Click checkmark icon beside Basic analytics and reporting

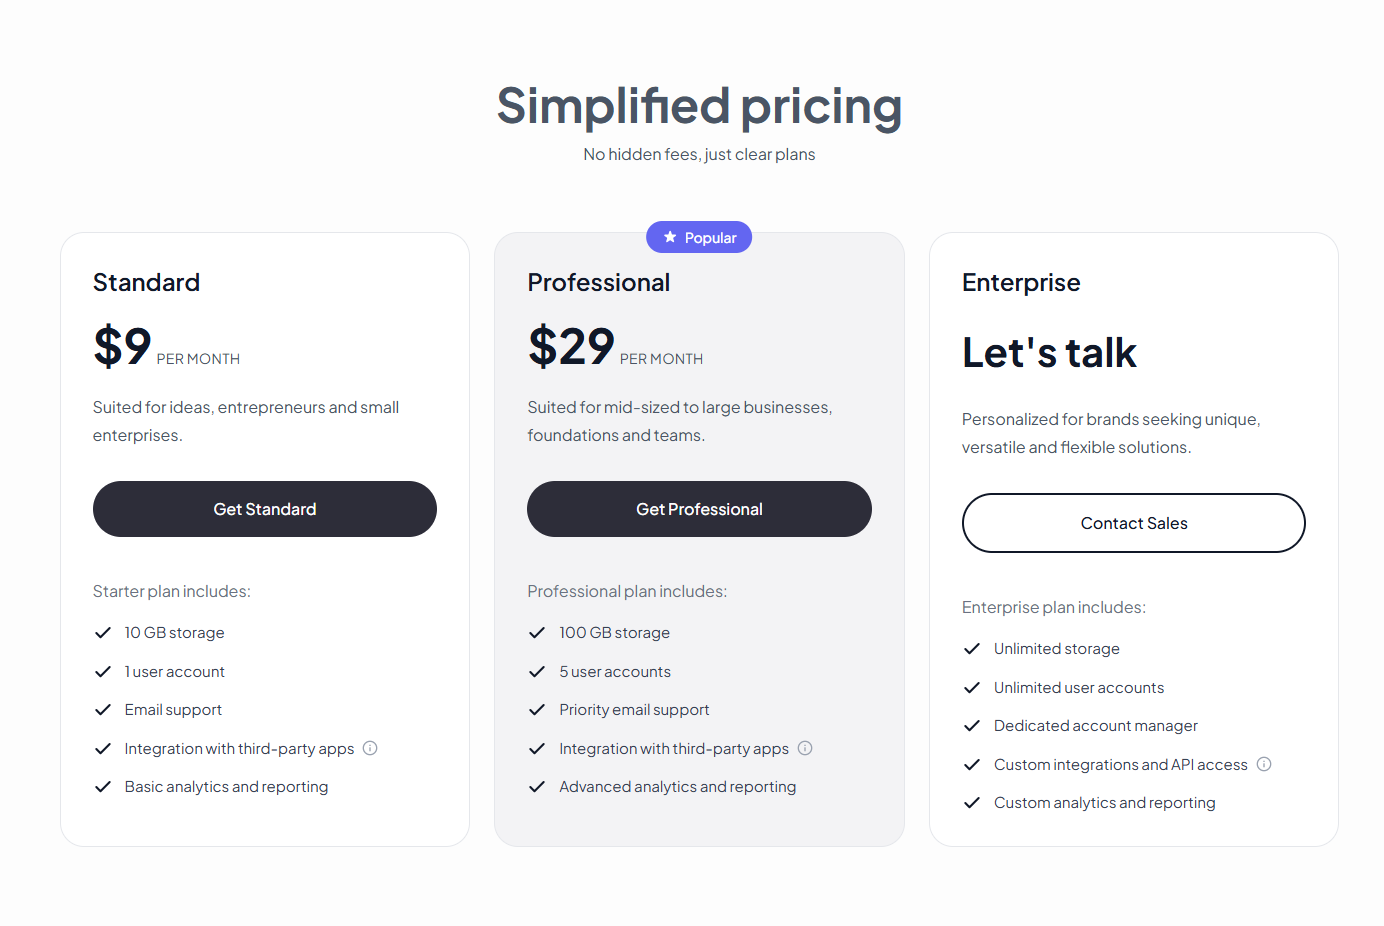click(102, 787)
